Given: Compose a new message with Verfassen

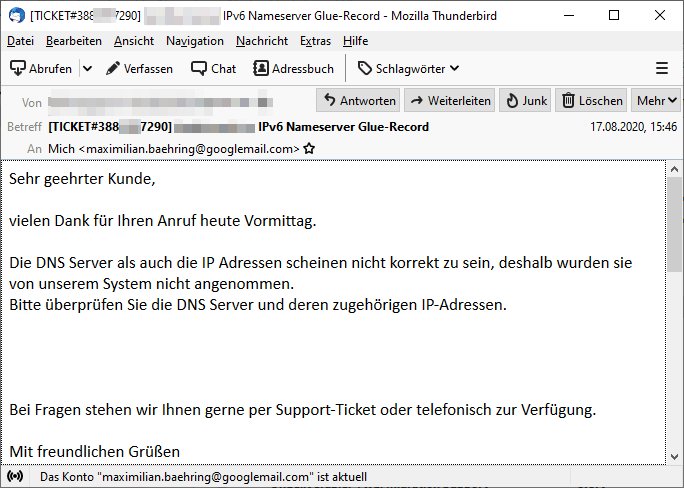Looking at the screenshot, I should (139, 68).
